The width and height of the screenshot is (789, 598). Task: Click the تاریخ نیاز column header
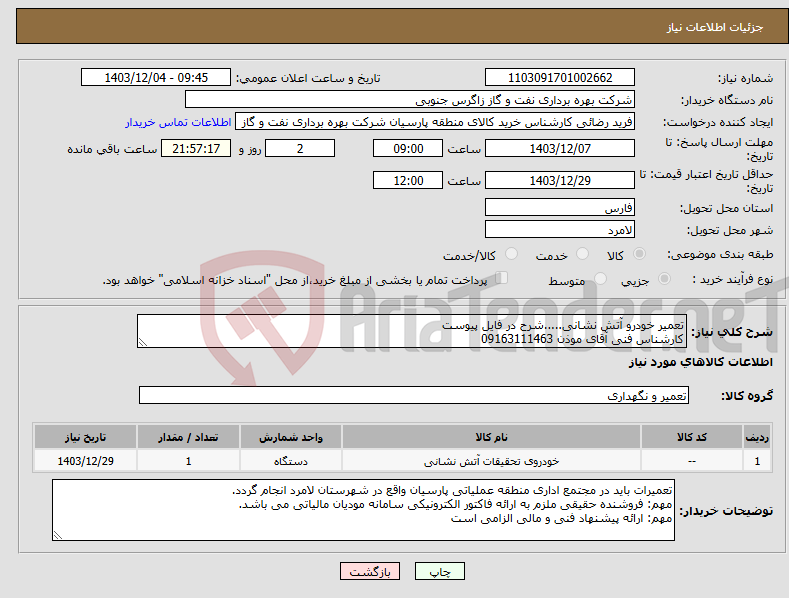86,437
